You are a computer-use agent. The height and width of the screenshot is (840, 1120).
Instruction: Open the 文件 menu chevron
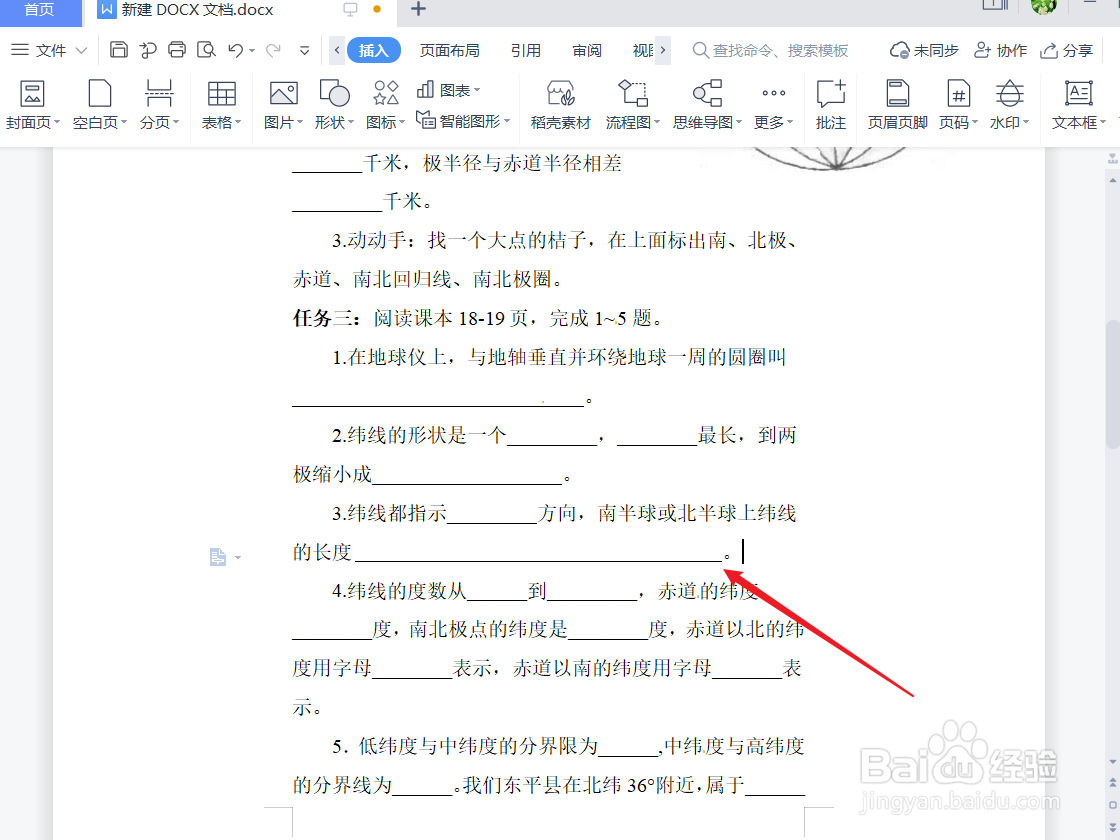[x=81, y=48]
